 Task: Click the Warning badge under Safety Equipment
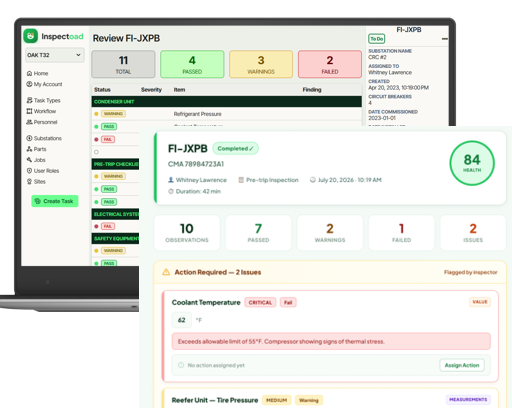(113, 250)
